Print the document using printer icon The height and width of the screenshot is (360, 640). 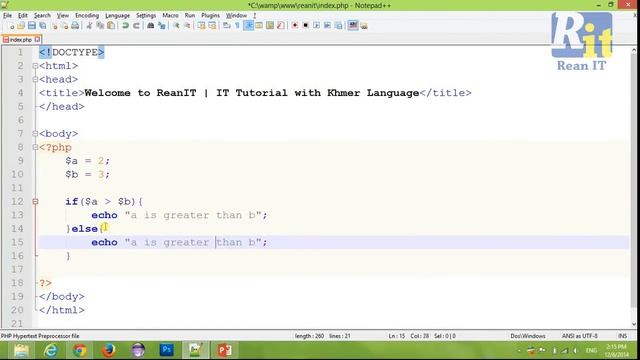[x=75, y=26]
